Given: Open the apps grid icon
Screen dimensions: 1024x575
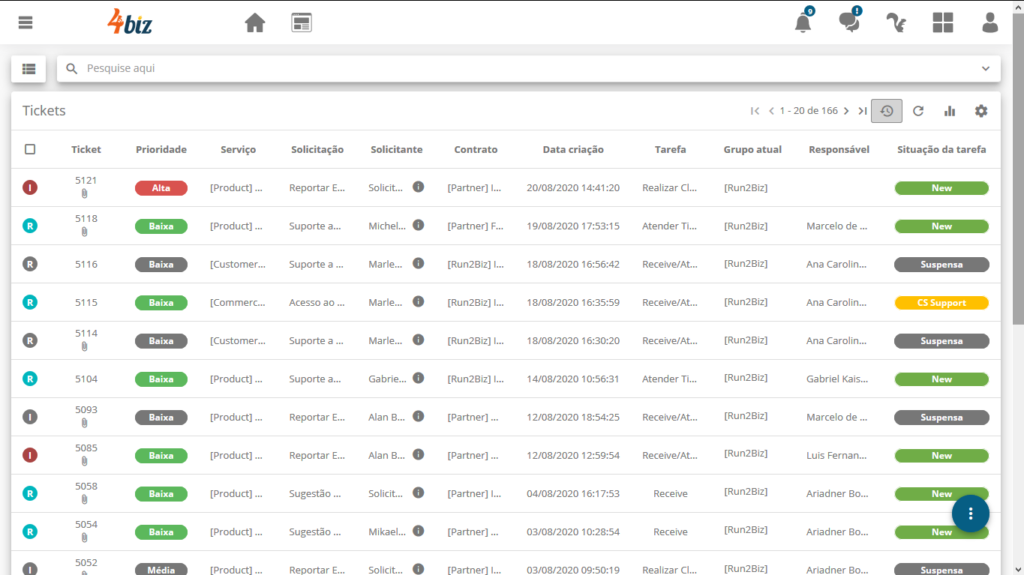Looking at the screenshot, I should (x=943, y=23).
